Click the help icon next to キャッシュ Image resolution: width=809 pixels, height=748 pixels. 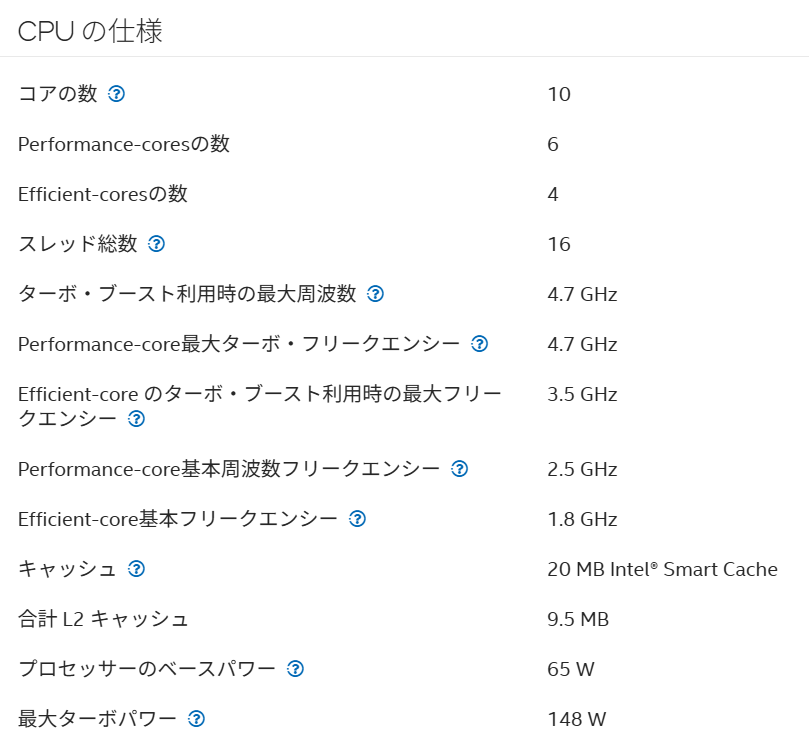(136, 569)
